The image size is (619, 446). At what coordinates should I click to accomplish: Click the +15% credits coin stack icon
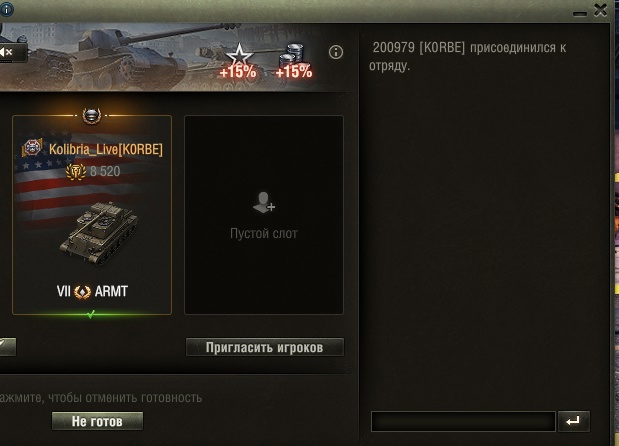click(294, 61)
